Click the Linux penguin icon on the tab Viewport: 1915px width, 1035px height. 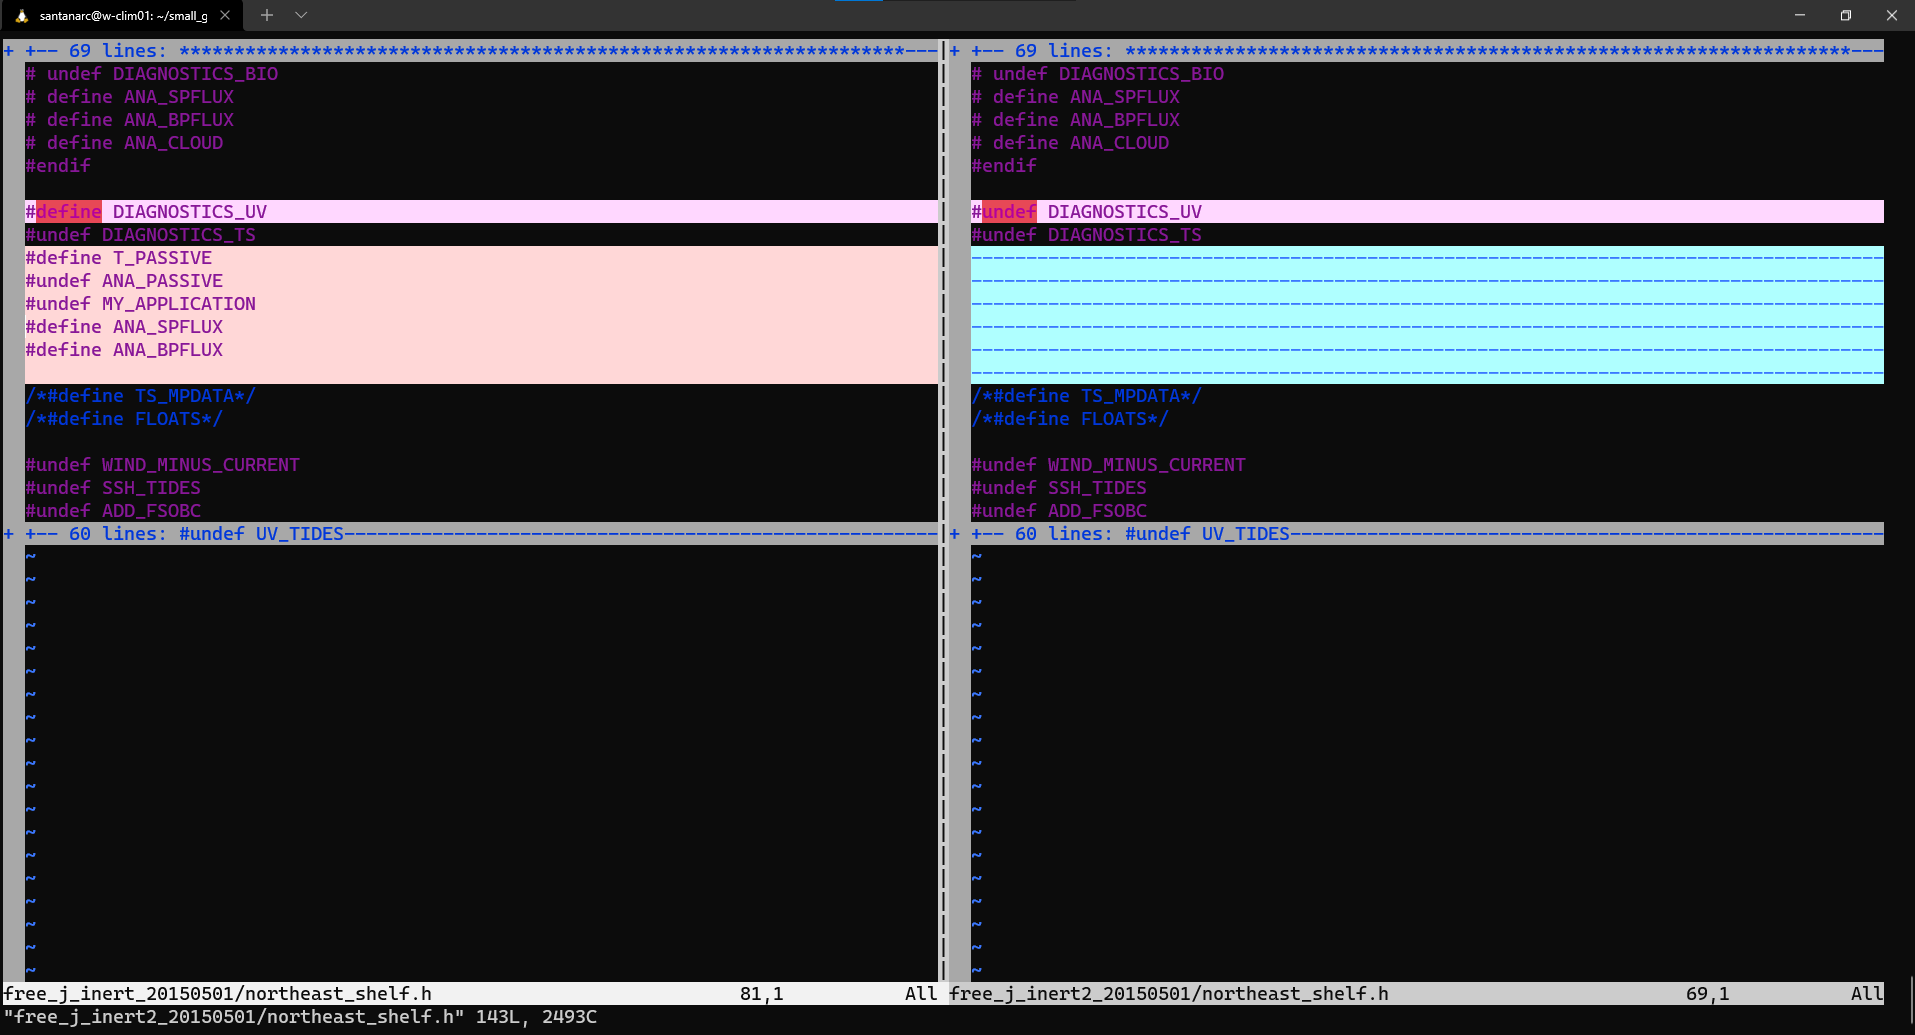(x=21, y=15)
